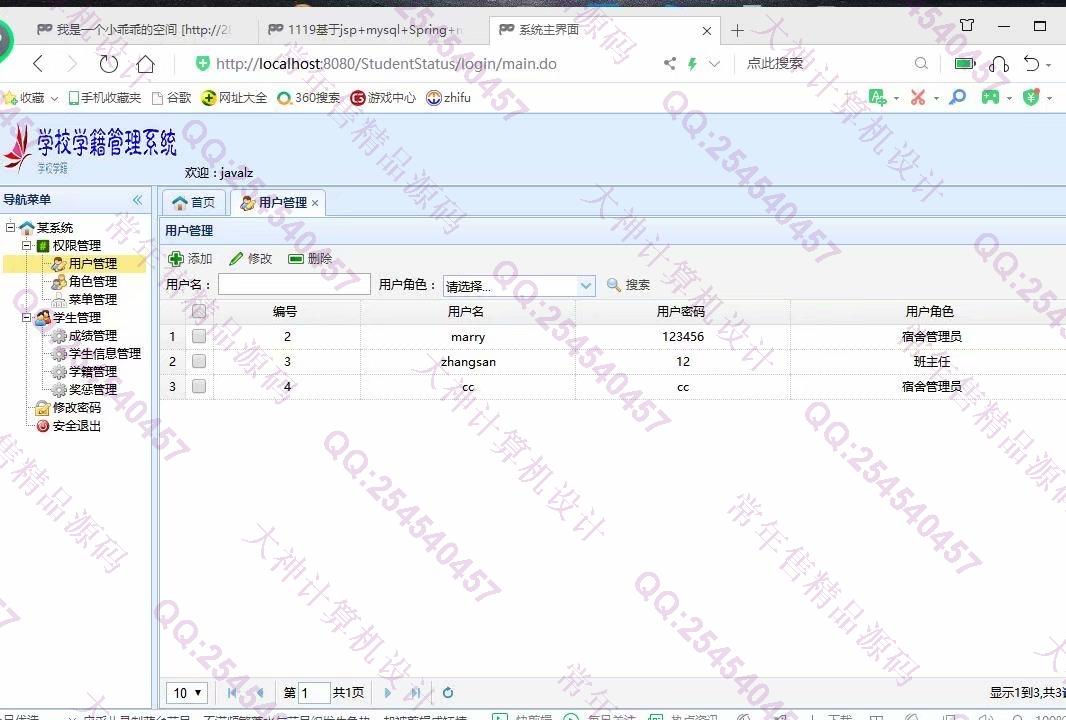This screenshot has width=1066, height=720.
Task: Expand the address bar dropdown chevron
Action: (715, 64)
